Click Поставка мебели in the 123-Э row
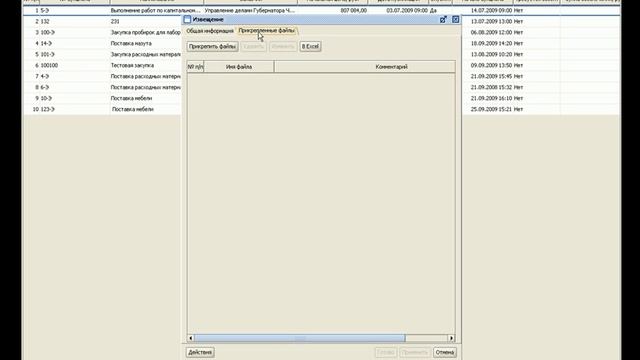This screenshot has height=360, width=640. click(133, 109)
